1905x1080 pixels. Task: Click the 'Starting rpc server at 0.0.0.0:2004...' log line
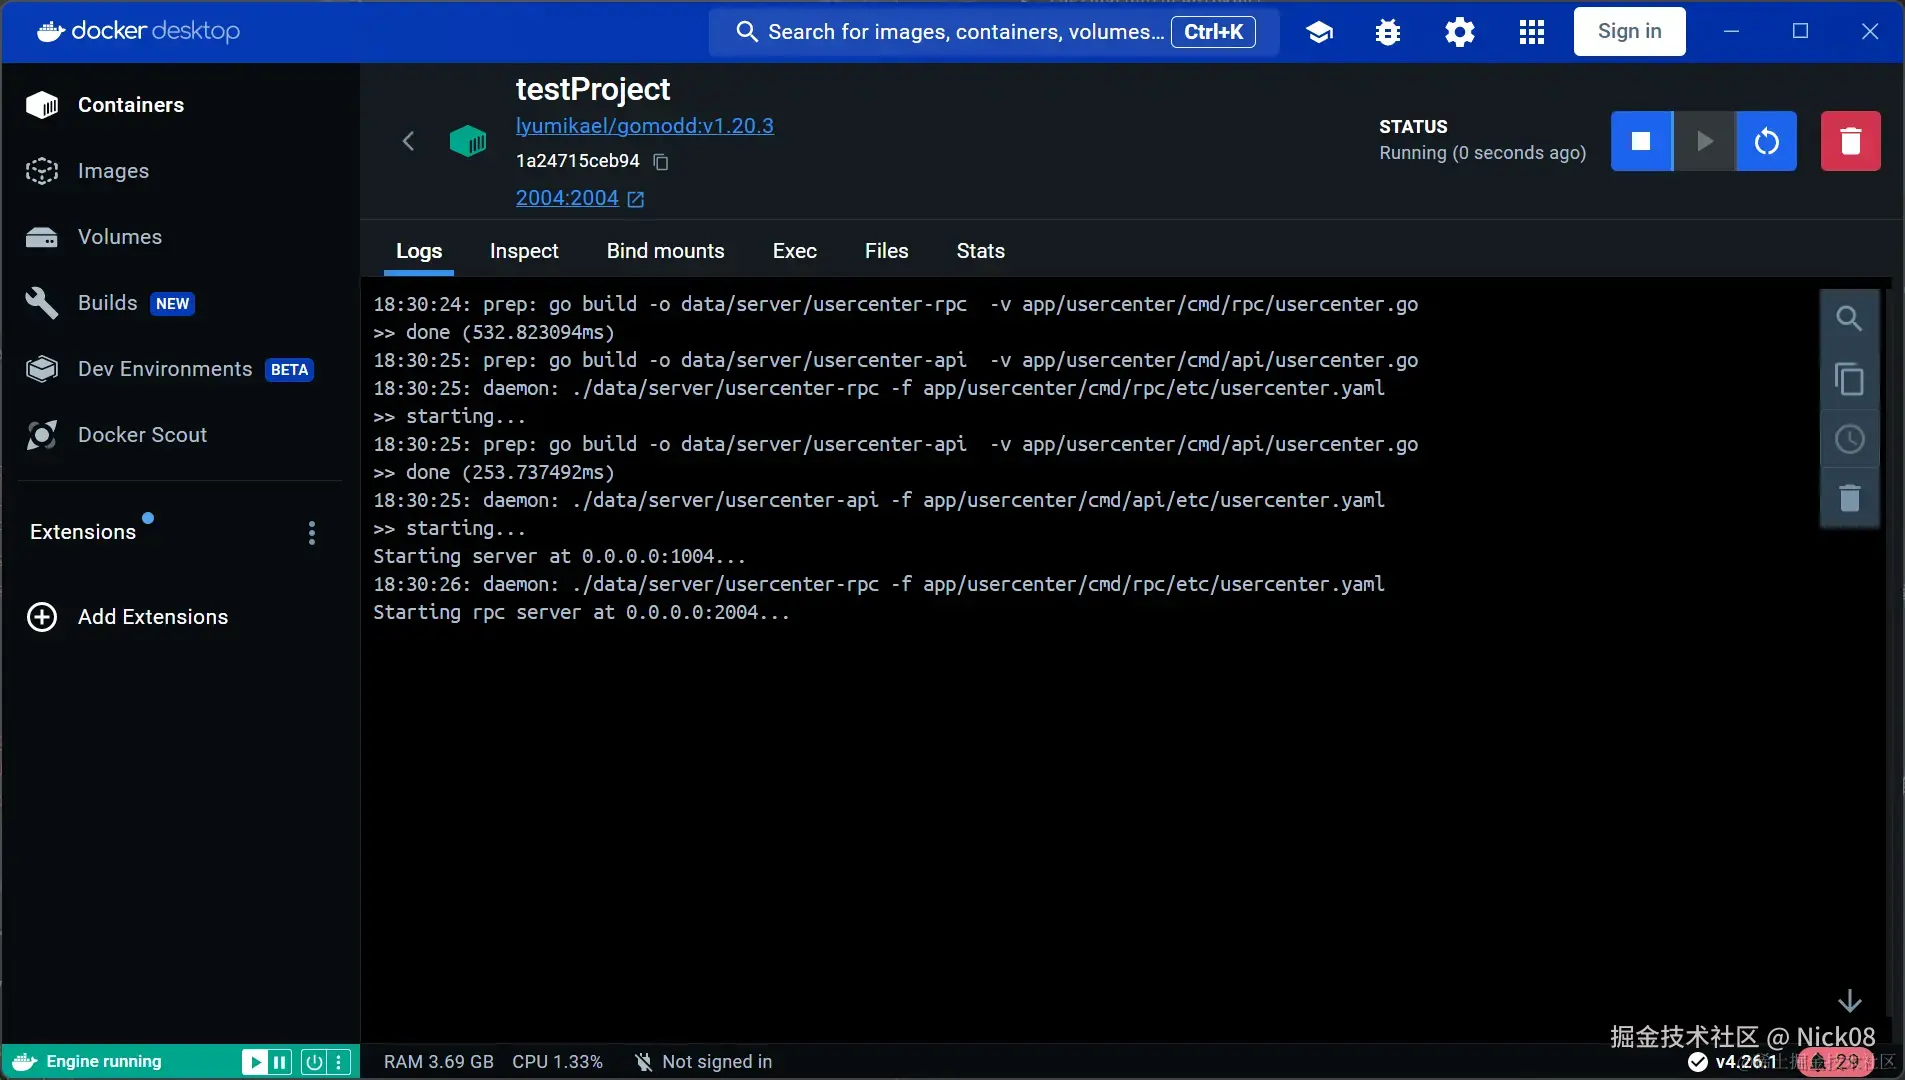(581, 613)
